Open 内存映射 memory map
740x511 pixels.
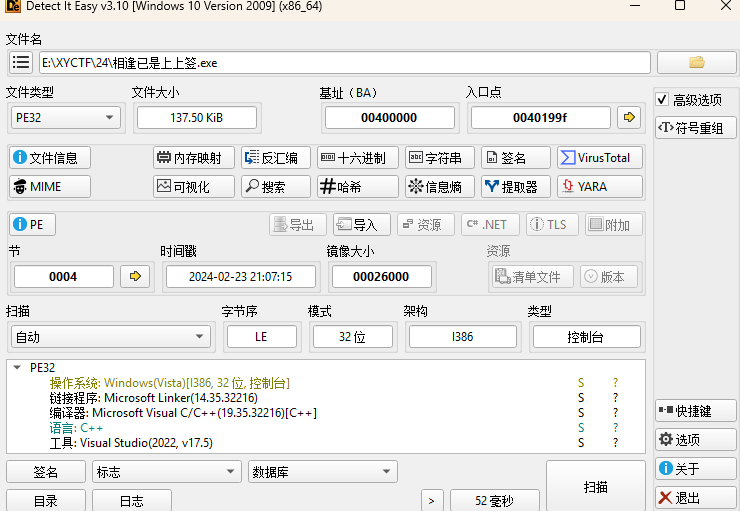(x=193, y=158)
